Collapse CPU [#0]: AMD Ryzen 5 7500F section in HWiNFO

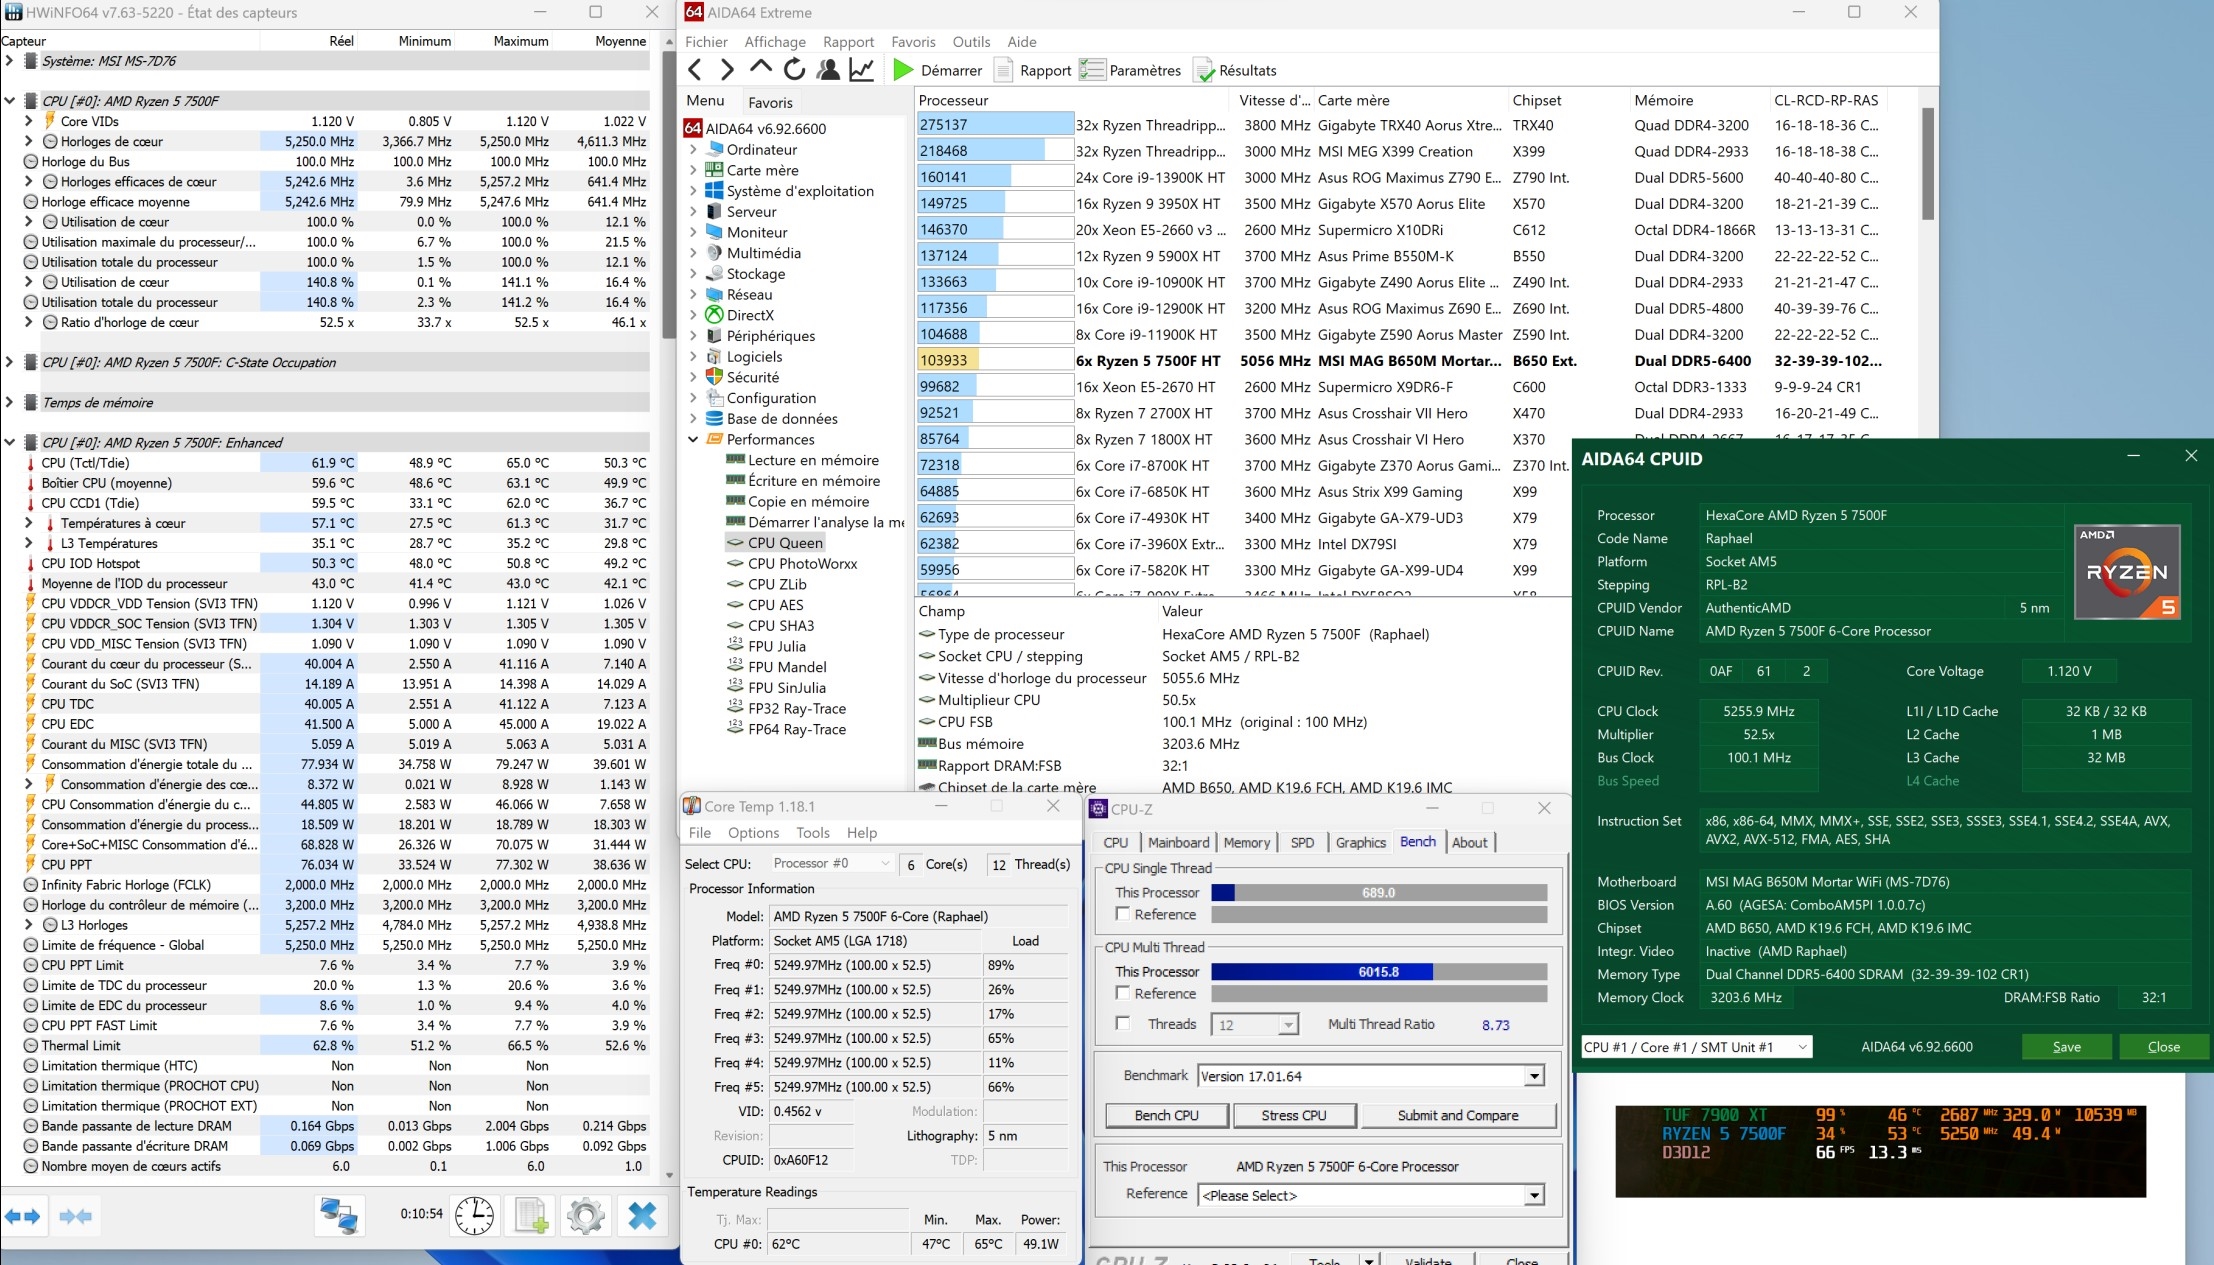pyautogui.click(x=9, y=101)
